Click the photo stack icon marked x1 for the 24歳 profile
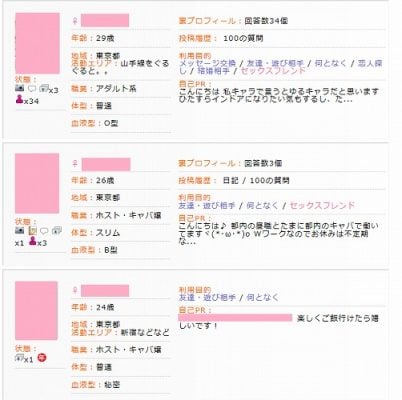Screen dimensions: 402x400 pos(20,358)
